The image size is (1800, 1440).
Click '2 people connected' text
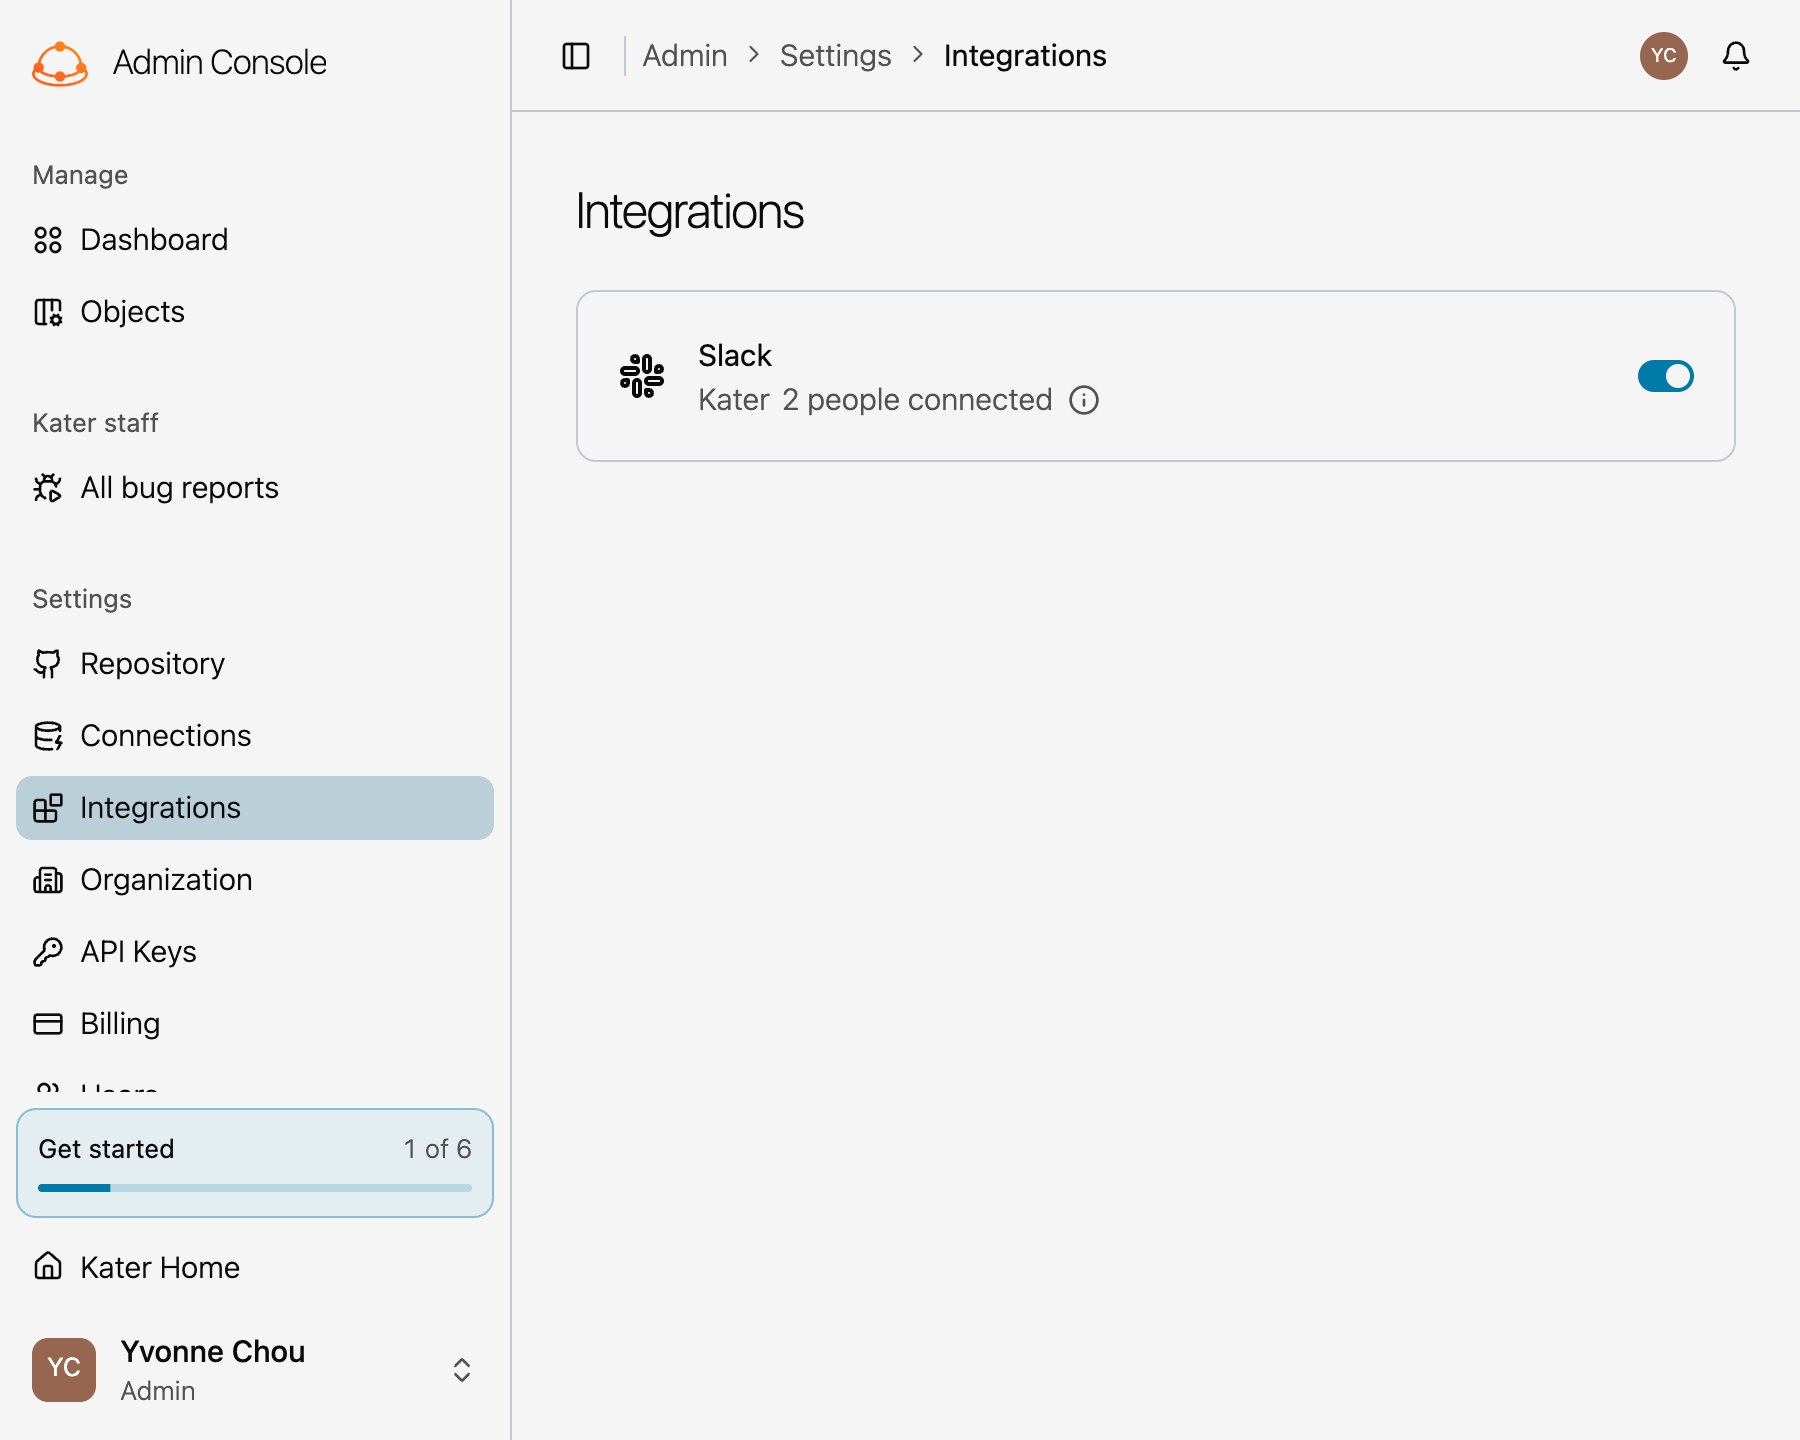pos(917,400)
